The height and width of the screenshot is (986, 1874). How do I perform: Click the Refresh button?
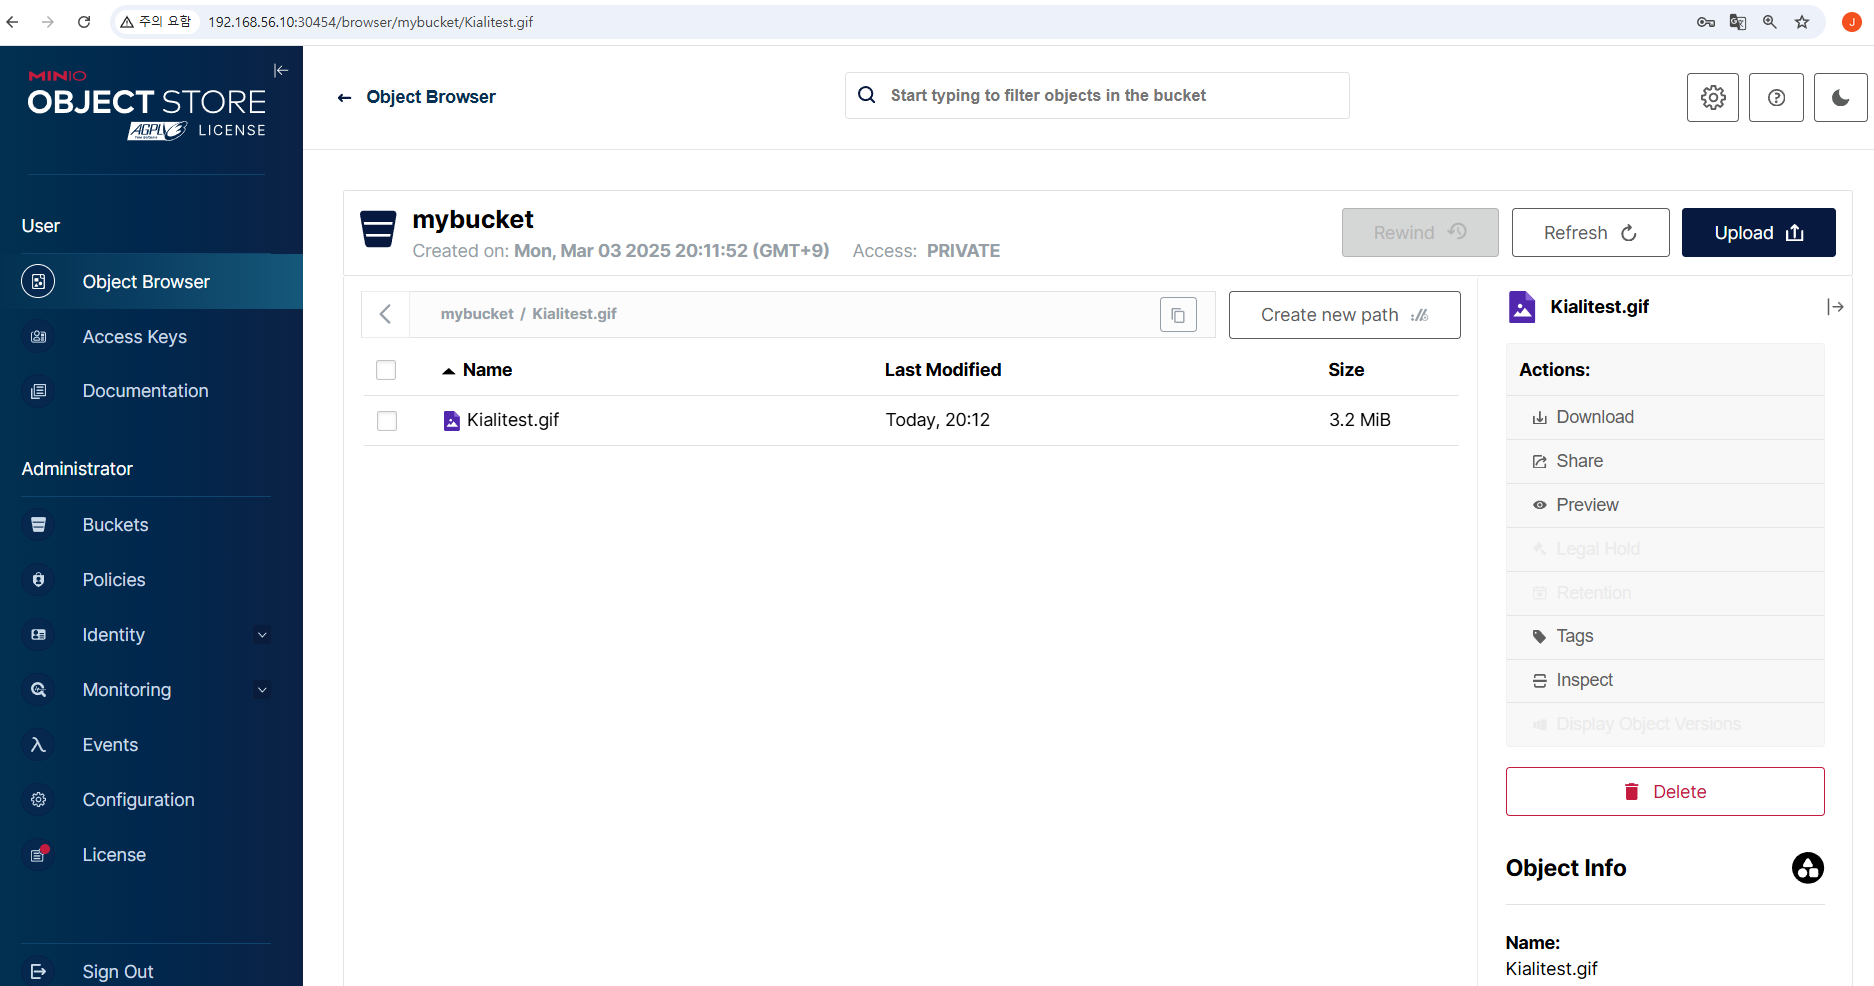tap(1590, 233)
